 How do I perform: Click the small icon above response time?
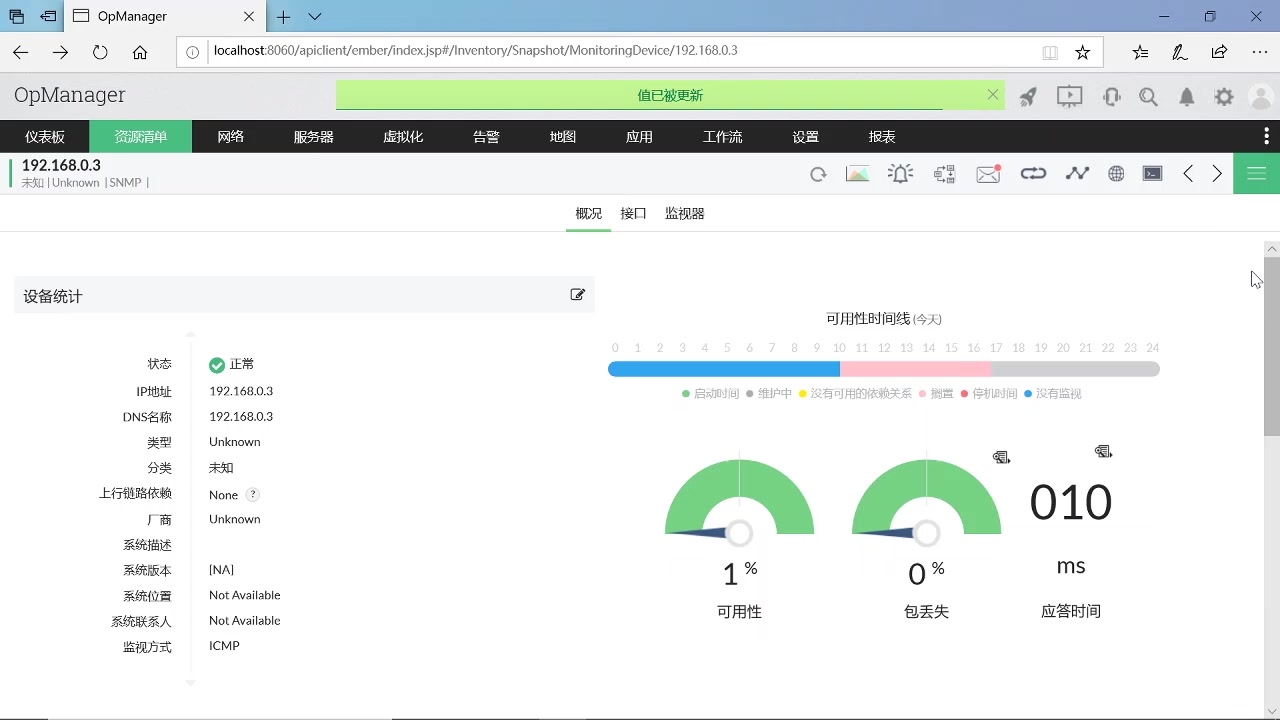click(1103, 452)
